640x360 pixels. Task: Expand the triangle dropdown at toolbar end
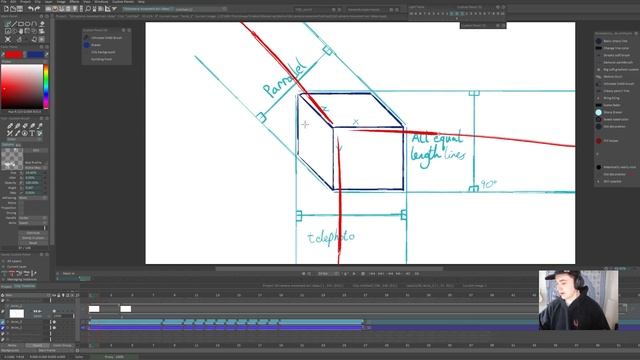click(115, 9)
